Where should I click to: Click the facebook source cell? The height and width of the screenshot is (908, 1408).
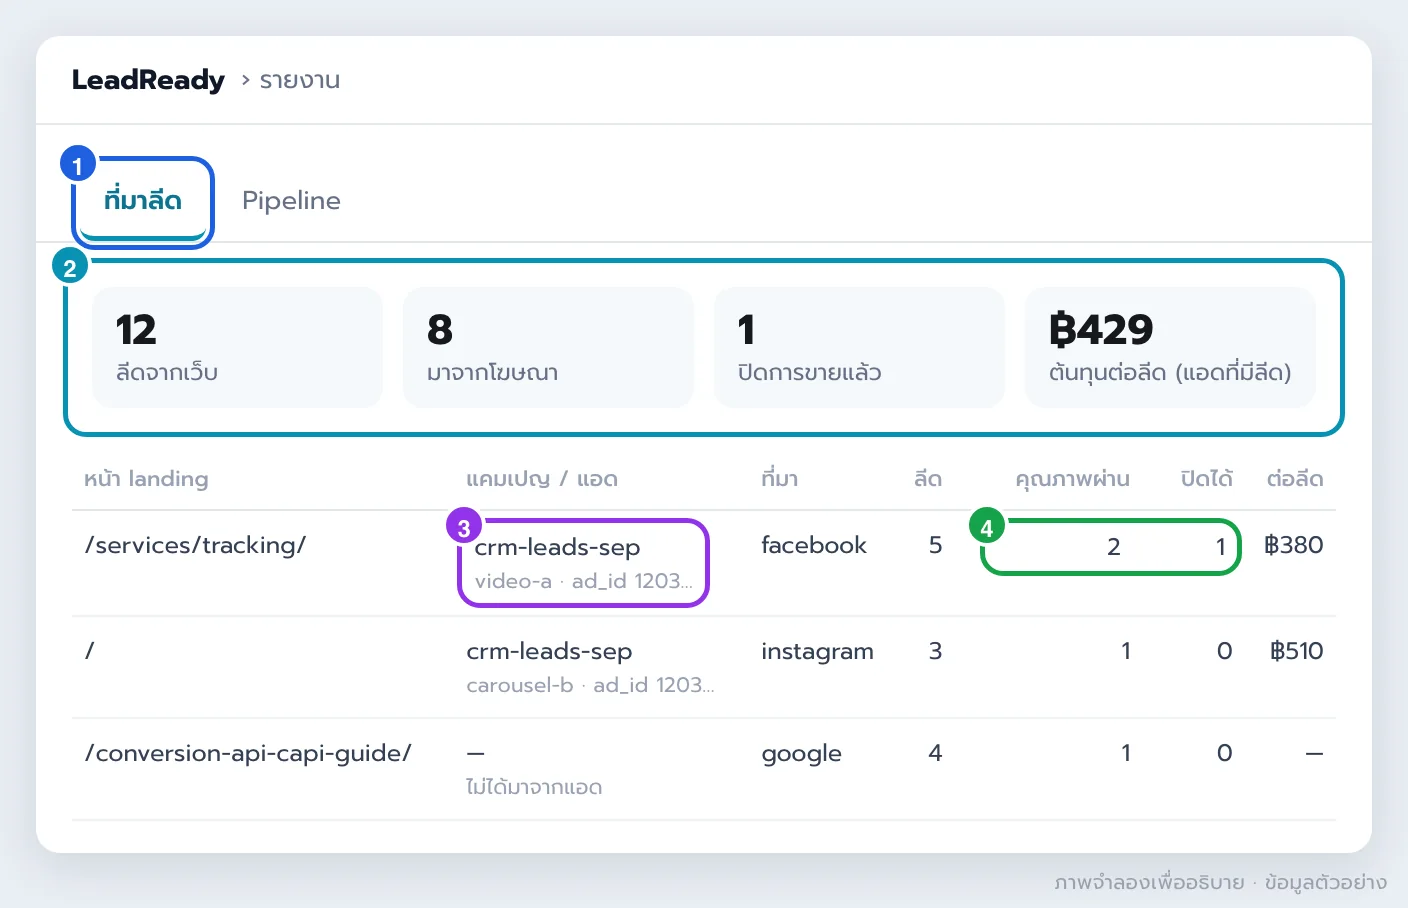tap(814, 545)
